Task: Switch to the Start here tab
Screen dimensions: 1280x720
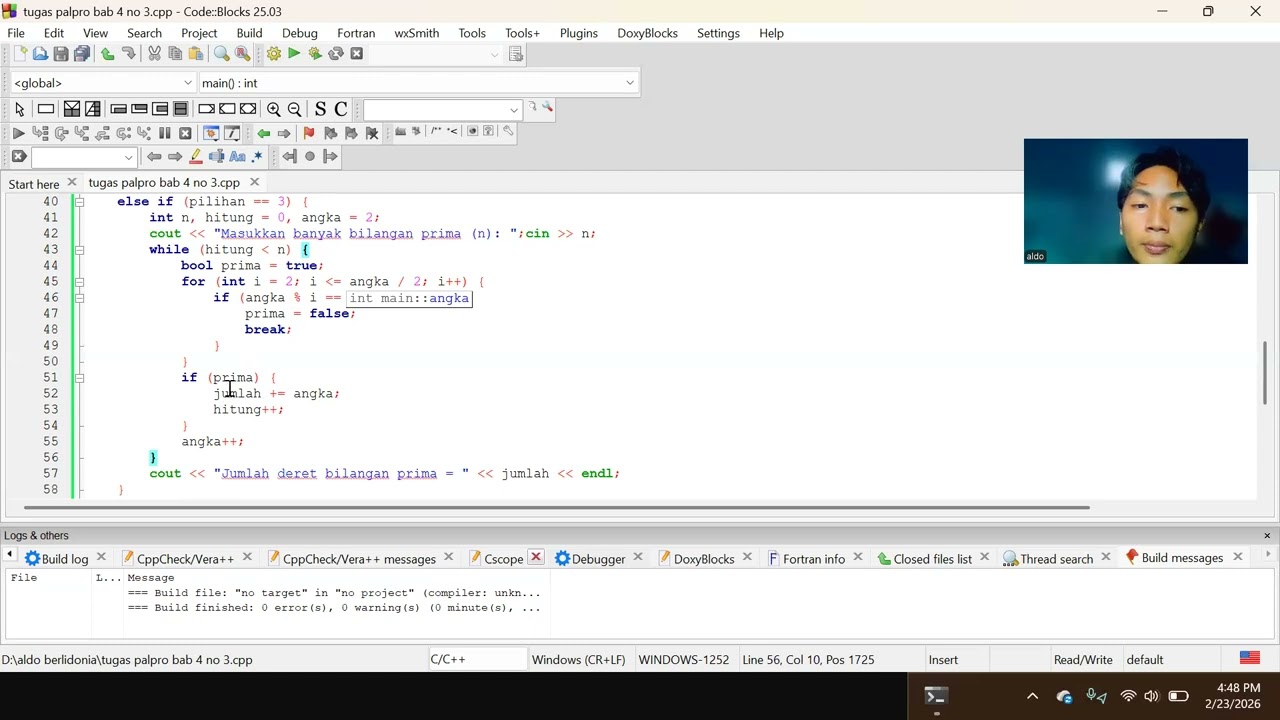Action: coord(34,183)
